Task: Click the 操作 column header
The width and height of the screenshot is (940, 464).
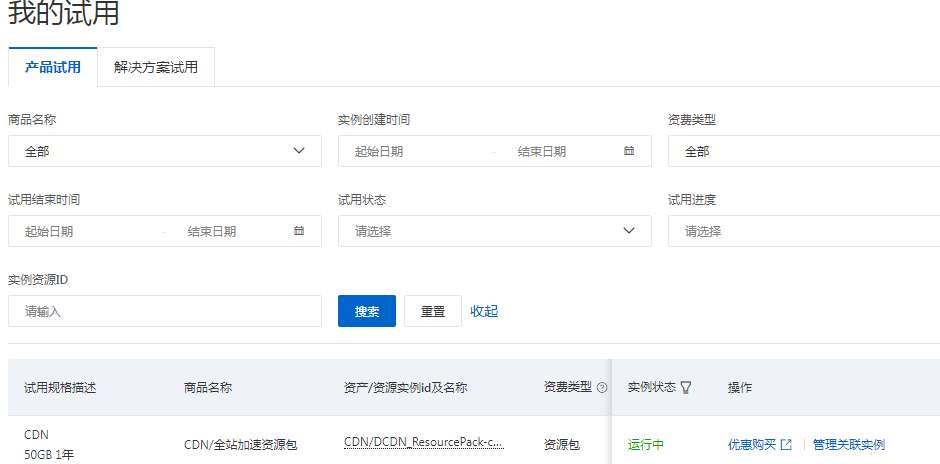Action: pos(740,388)
